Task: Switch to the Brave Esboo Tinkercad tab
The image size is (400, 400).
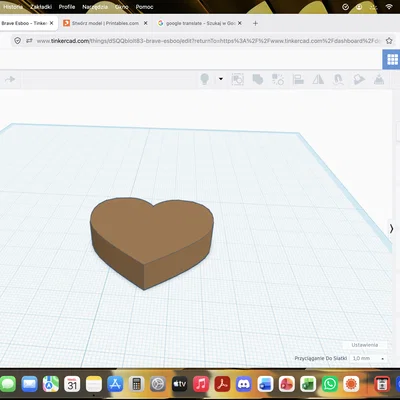Action: coord(24,23)
